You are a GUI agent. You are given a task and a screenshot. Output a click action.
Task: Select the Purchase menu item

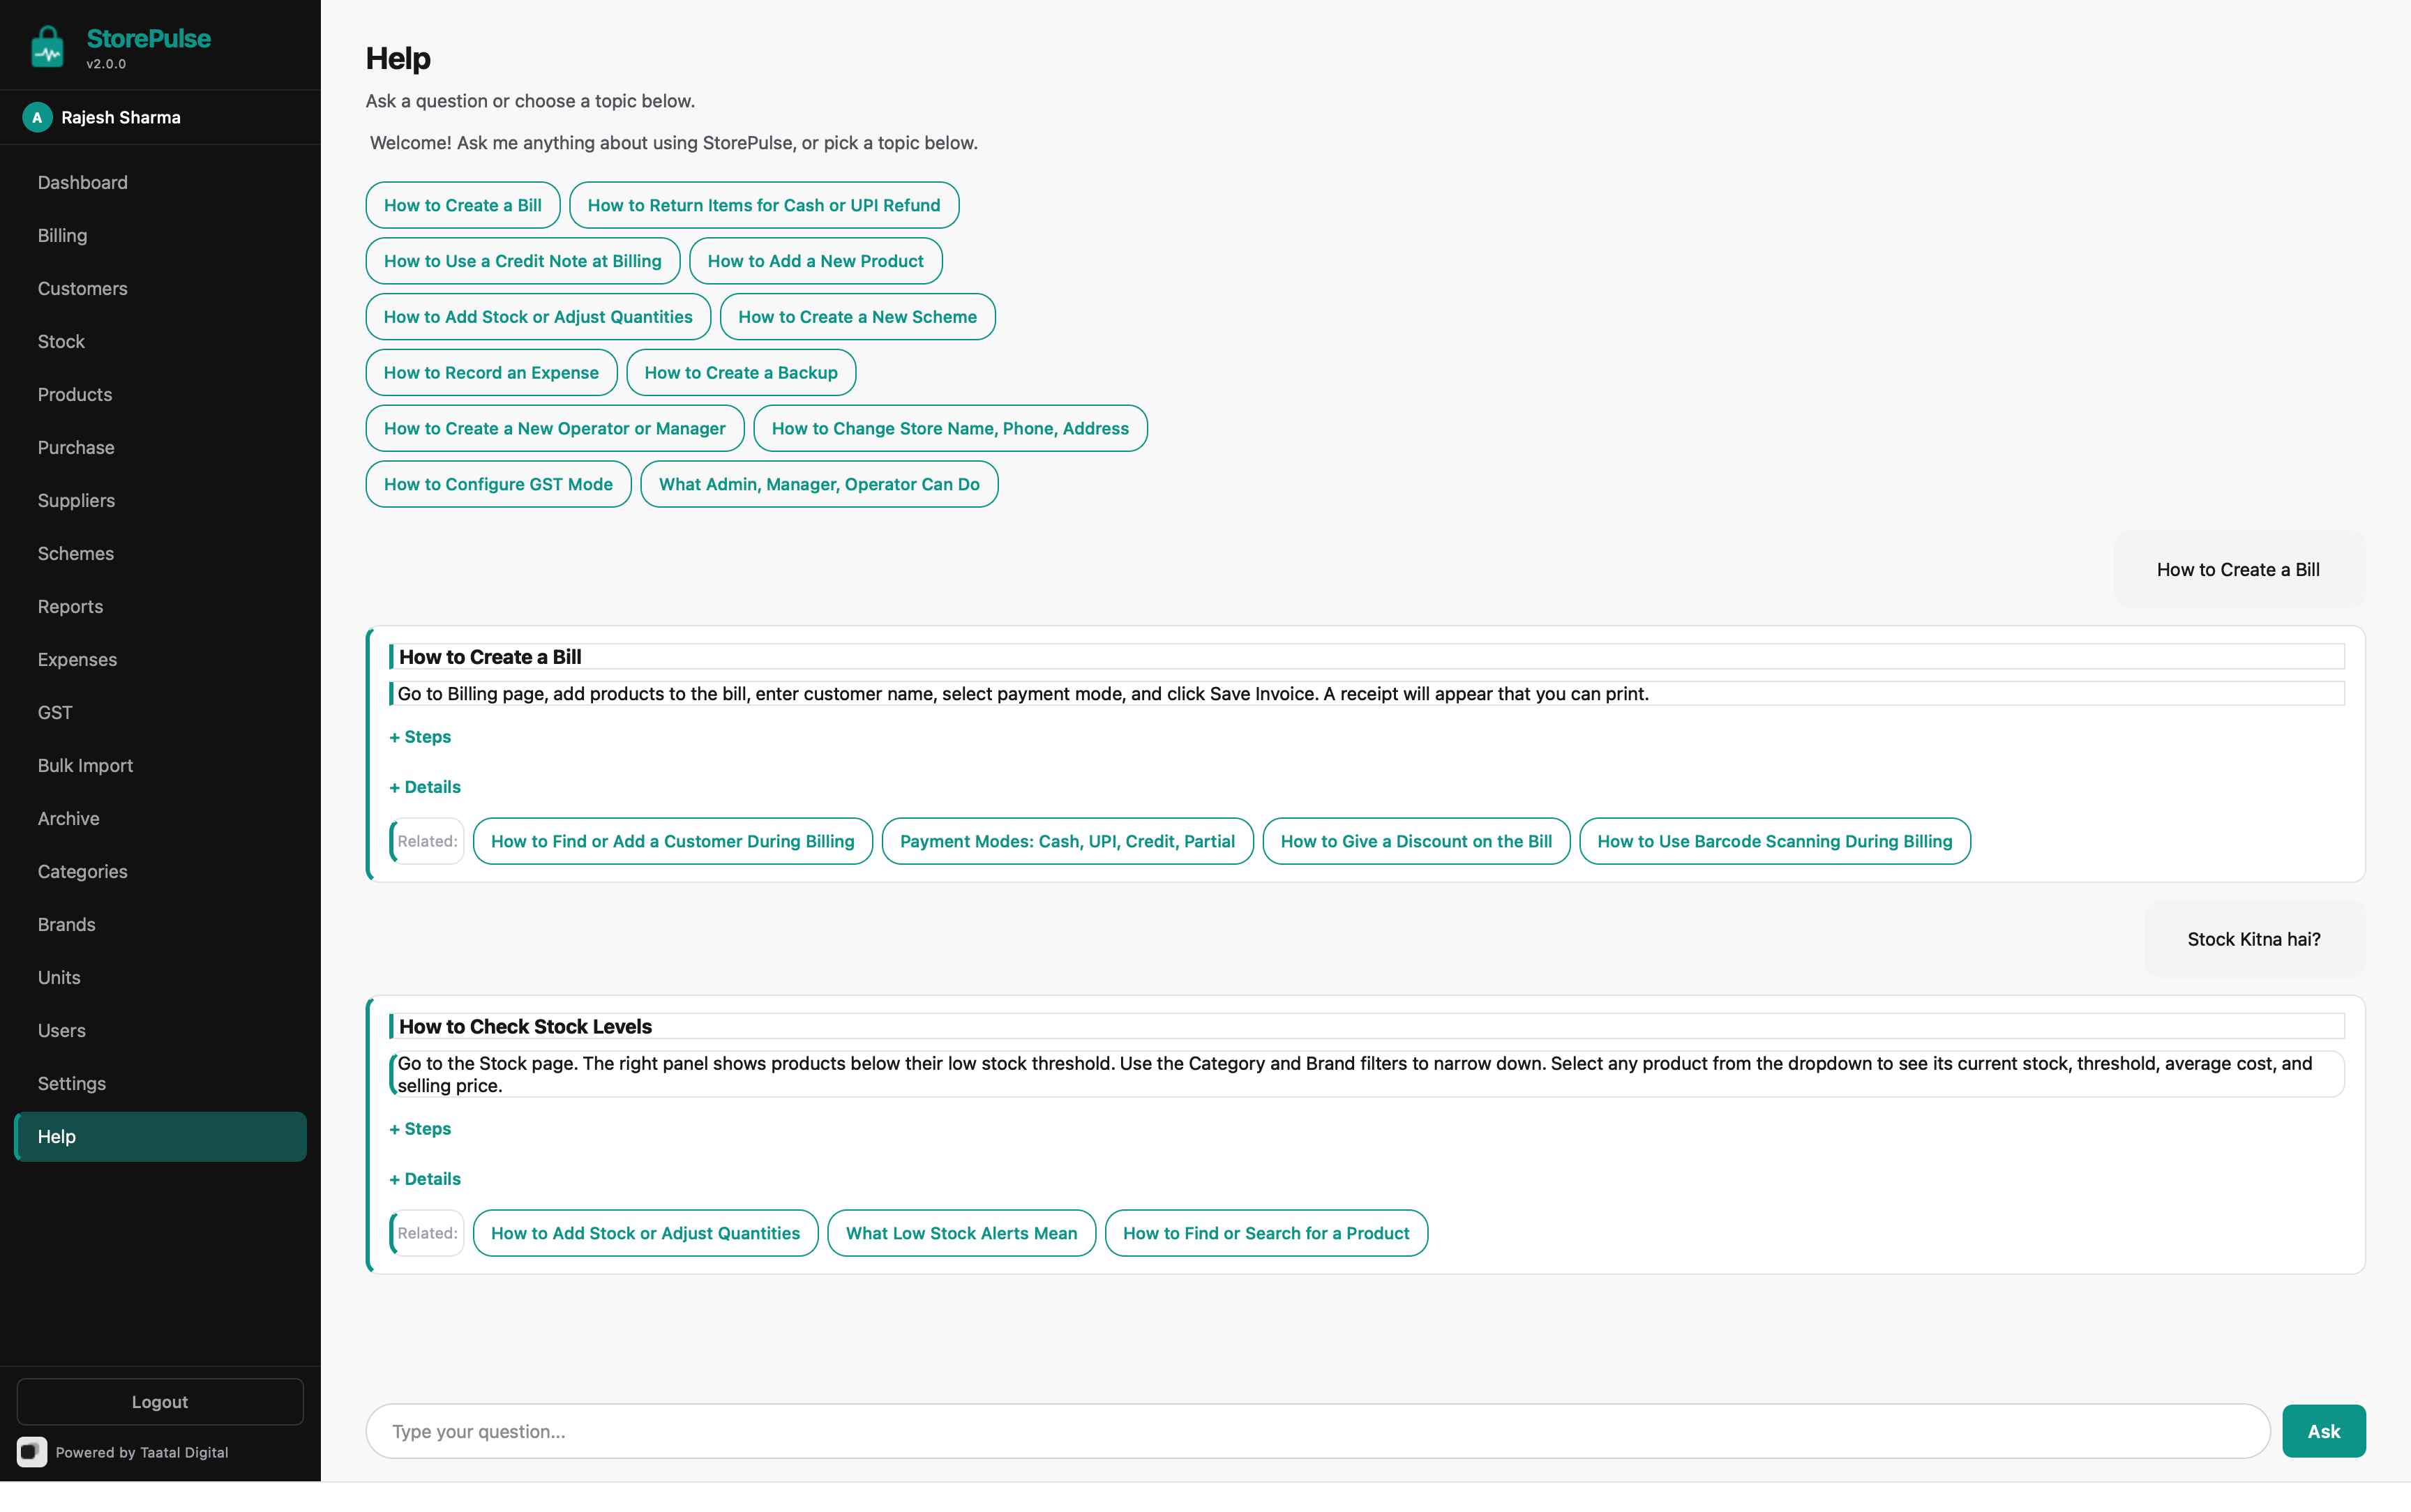160,447
